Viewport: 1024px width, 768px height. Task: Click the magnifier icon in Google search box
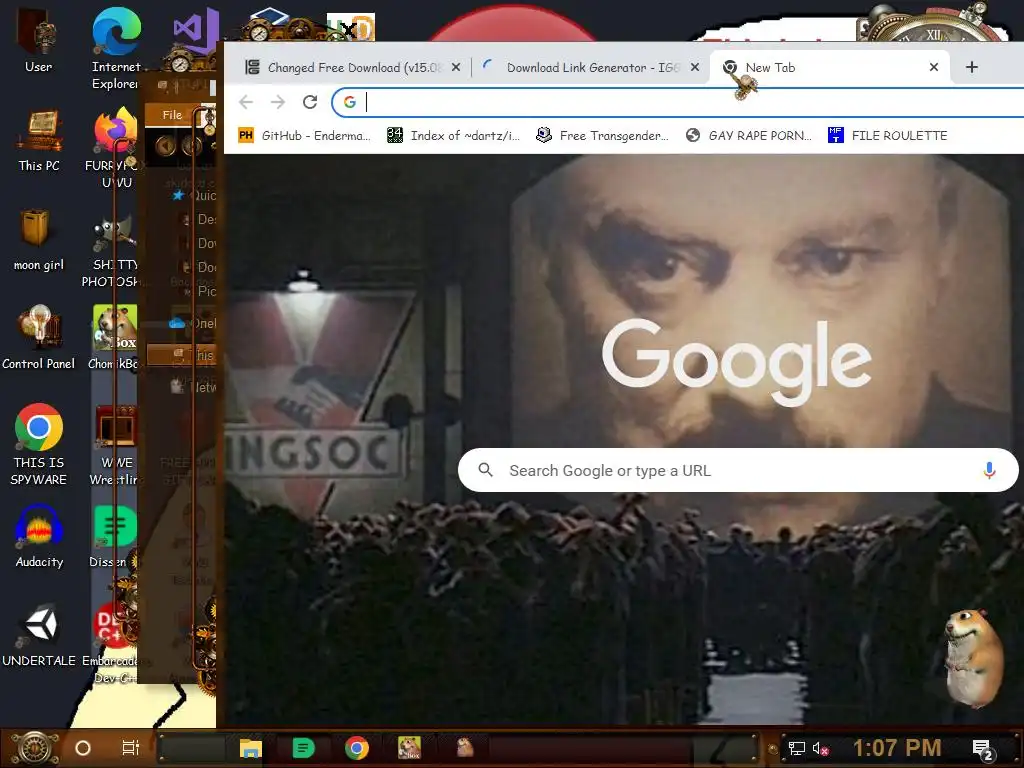pyautogui.click(x=485, y=470)
